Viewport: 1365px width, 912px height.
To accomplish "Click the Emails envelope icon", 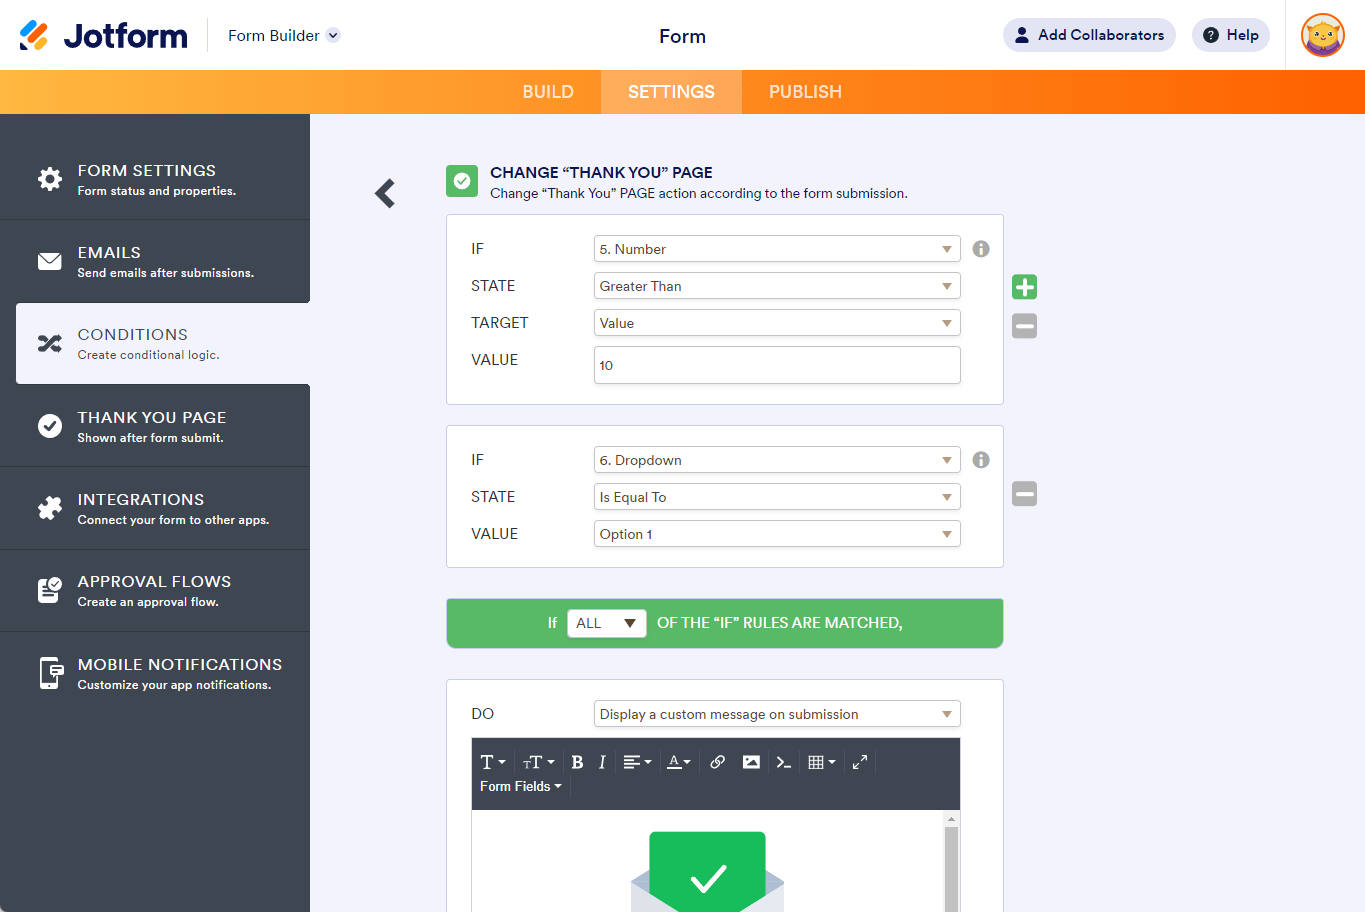I will click(x=50, y=261).
